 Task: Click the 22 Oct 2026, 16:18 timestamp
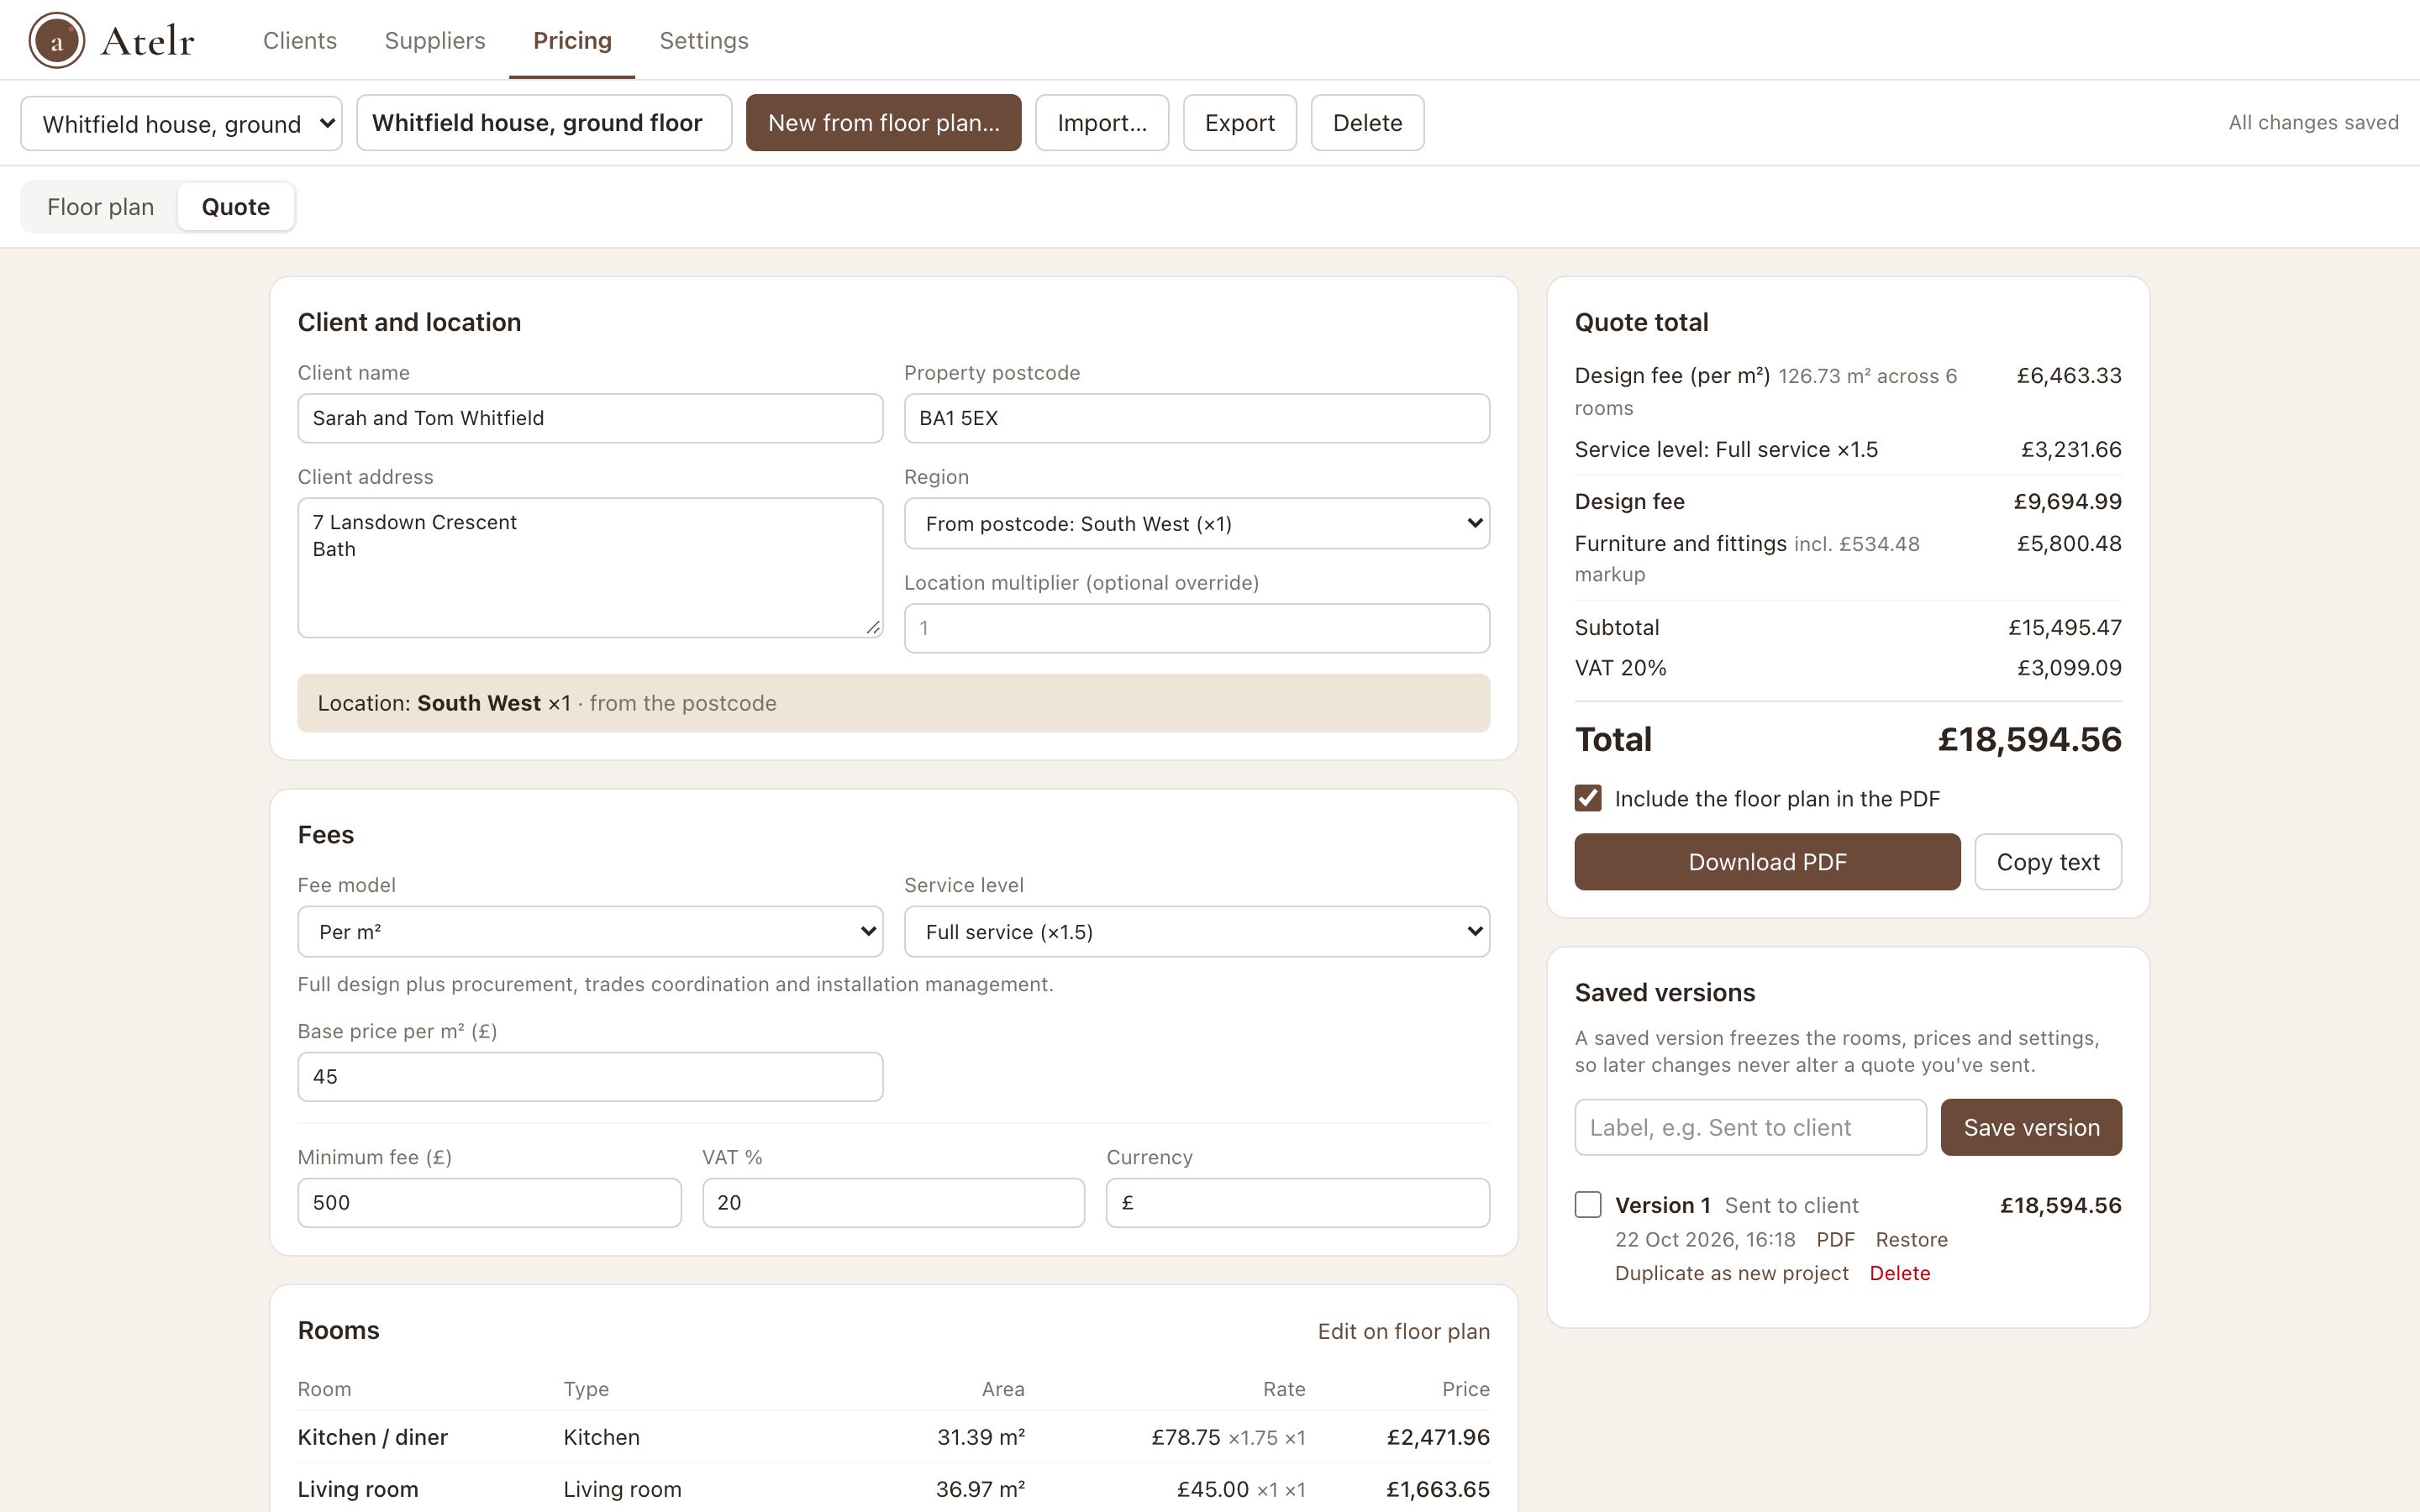[1705, 1240]
